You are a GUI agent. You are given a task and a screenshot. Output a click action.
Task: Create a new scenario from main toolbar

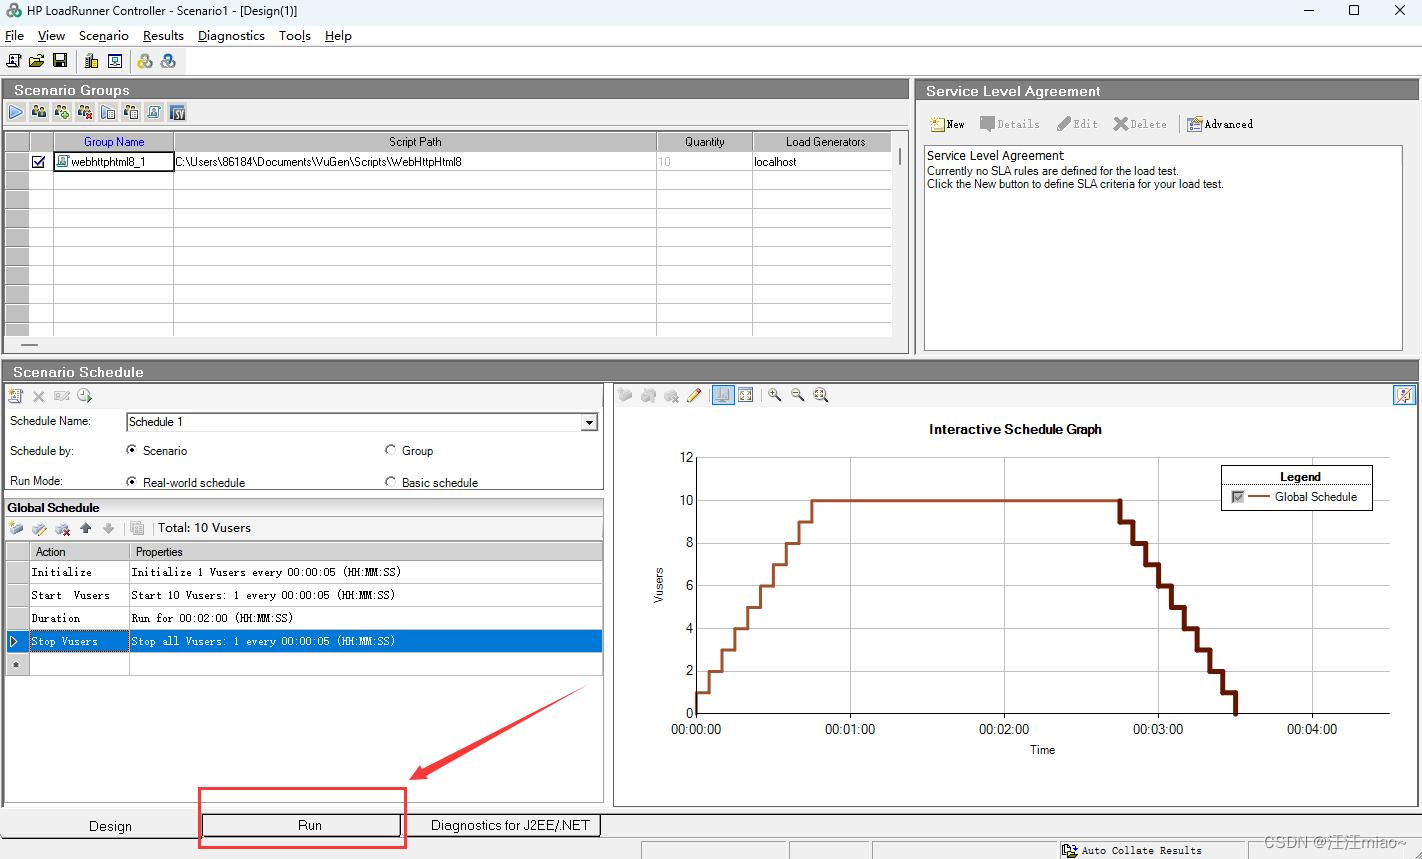tap(14, 61)
